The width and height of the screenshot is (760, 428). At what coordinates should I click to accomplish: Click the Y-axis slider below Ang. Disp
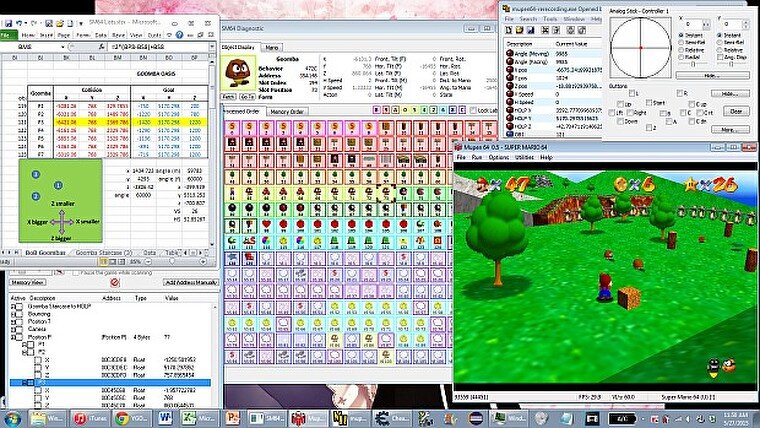731,64
